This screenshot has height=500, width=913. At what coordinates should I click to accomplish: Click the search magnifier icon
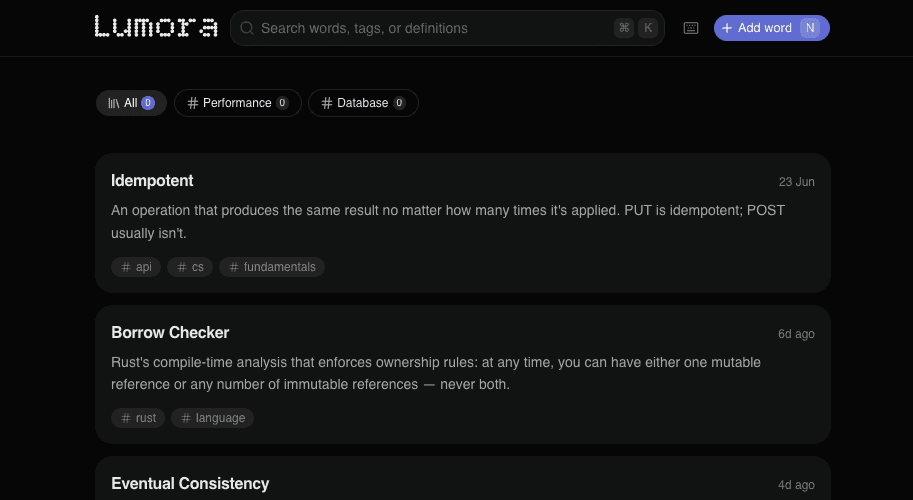[247, 28]
